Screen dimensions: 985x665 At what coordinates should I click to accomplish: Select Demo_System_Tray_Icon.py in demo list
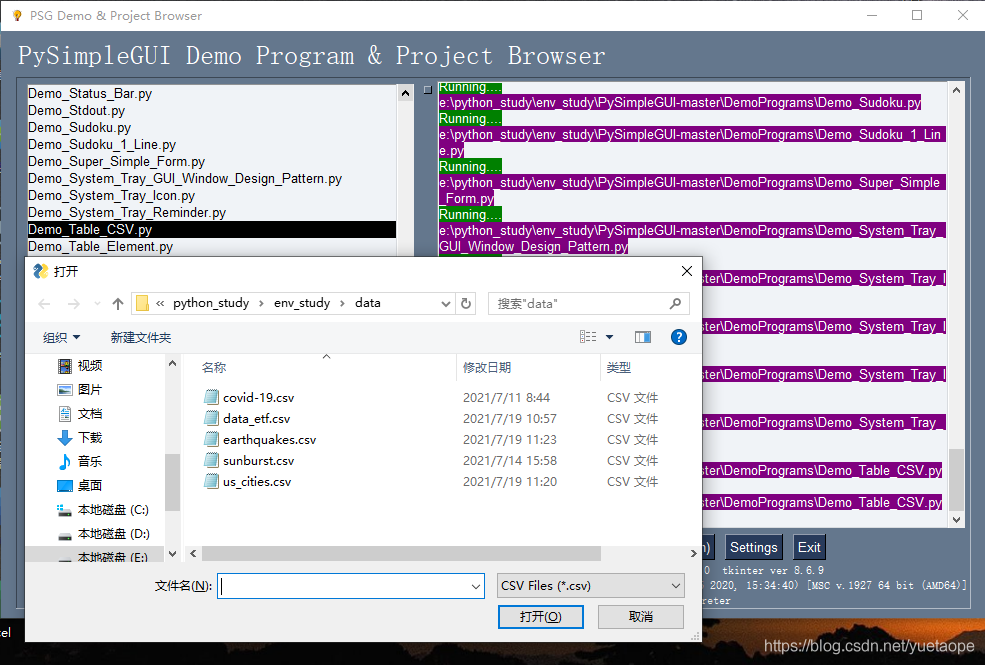click(111, 196)
